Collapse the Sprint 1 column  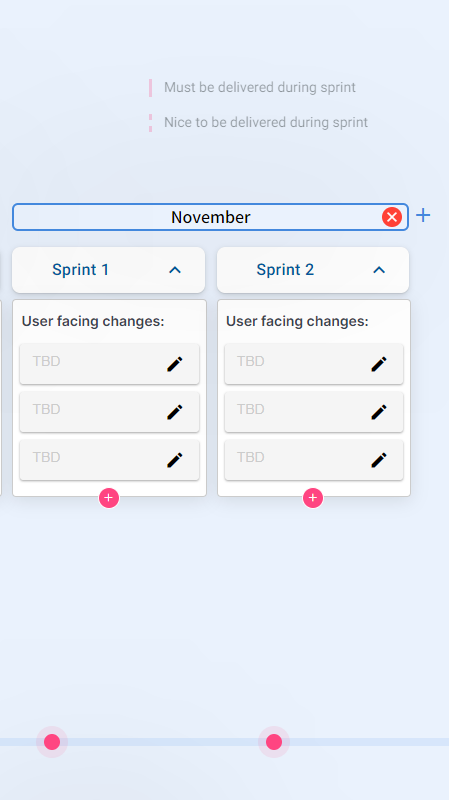point(175,270)
